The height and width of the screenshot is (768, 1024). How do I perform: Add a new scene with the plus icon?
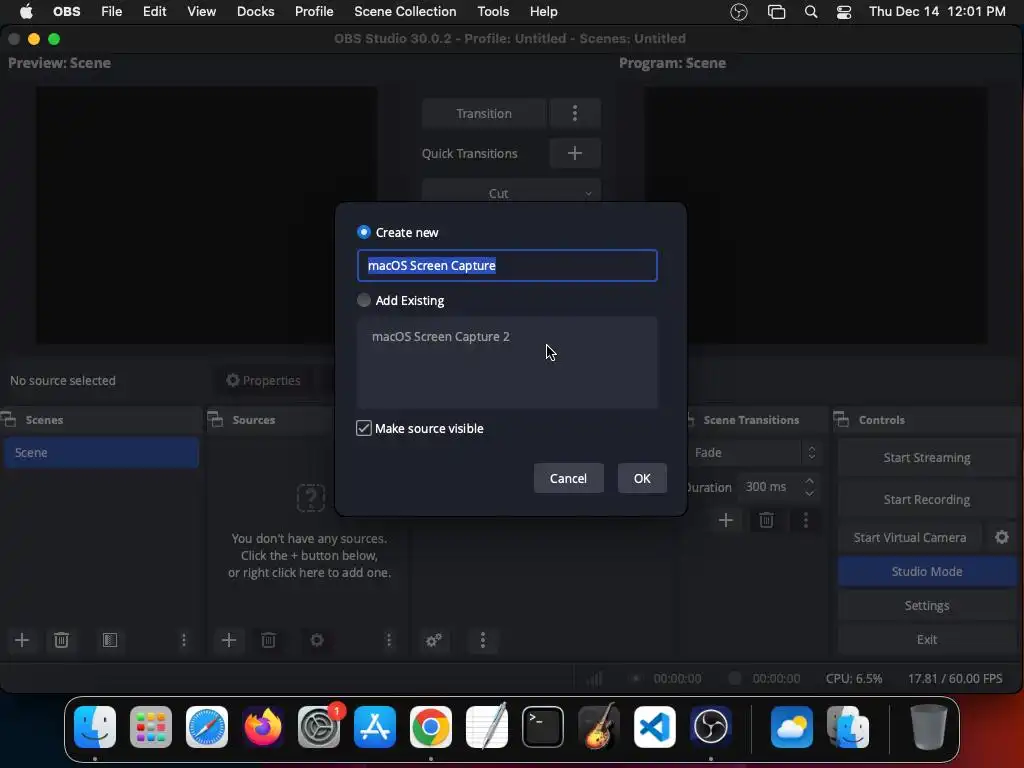(22, 640)
